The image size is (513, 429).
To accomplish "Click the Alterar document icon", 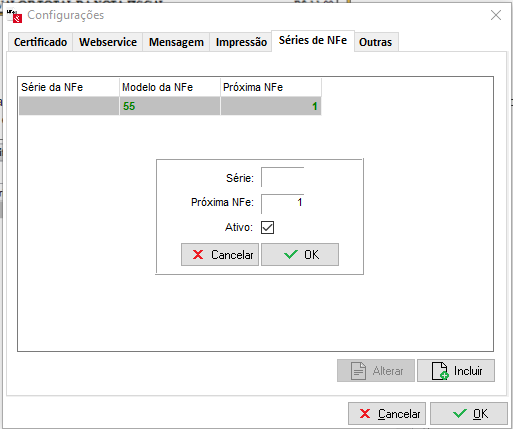I will click(x=359, y=371).
